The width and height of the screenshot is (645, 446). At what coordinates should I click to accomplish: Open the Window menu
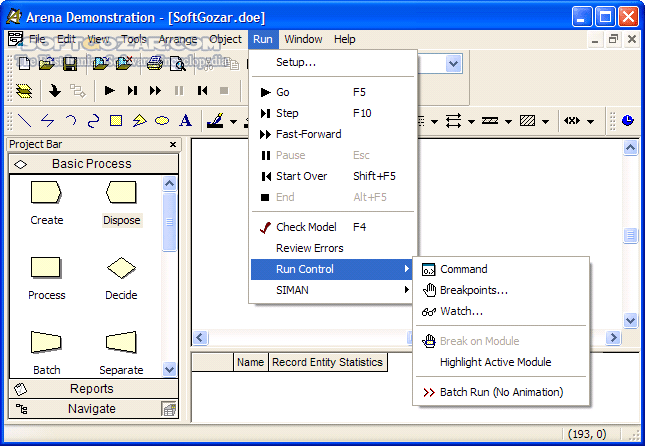point(303,39)
